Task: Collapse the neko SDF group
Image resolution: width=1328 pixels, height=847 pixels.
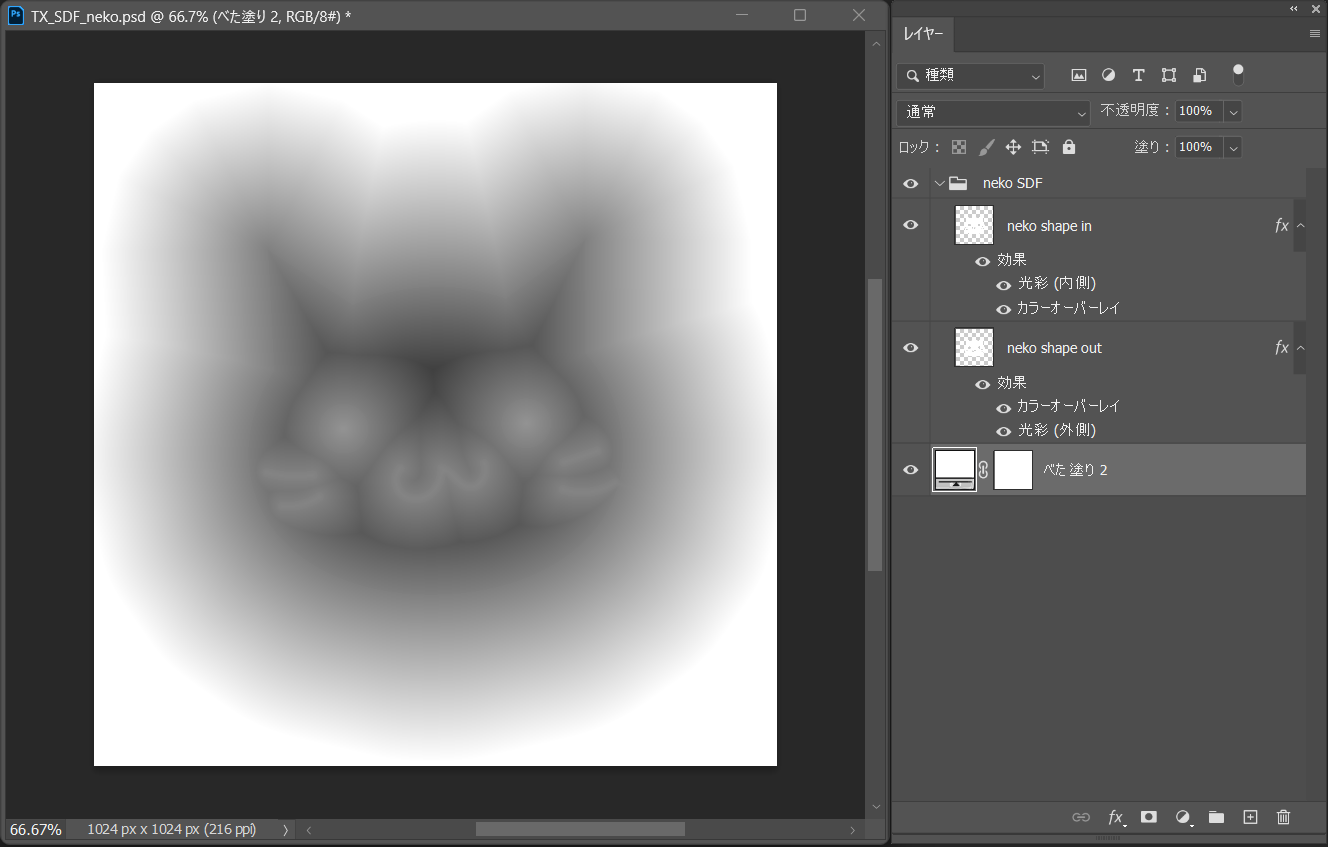Action: click(x=939, y=184)
